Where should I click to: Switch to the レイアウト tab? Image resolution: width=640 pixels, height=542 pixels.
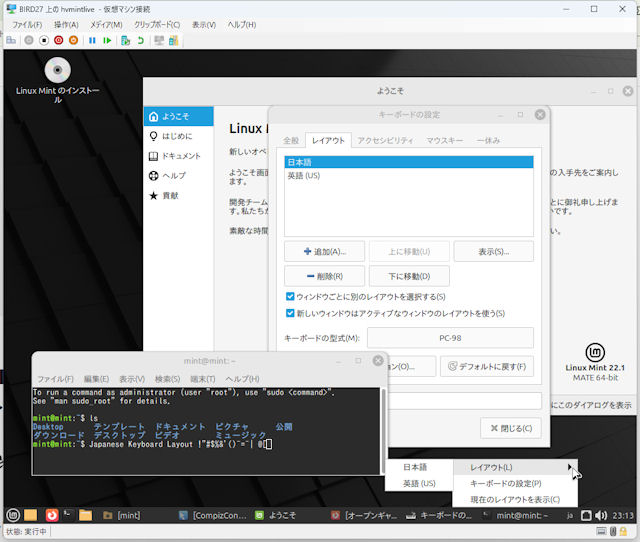point(328,140)
